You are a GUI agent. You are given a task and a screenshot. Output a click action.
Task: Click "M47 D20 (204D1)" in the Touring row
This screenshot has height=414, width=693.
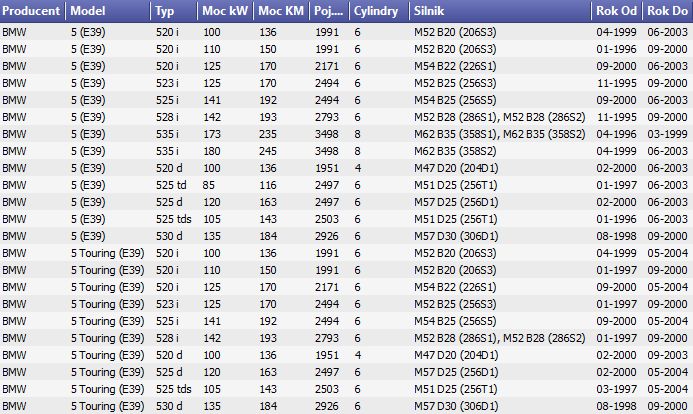pos(456,355)
